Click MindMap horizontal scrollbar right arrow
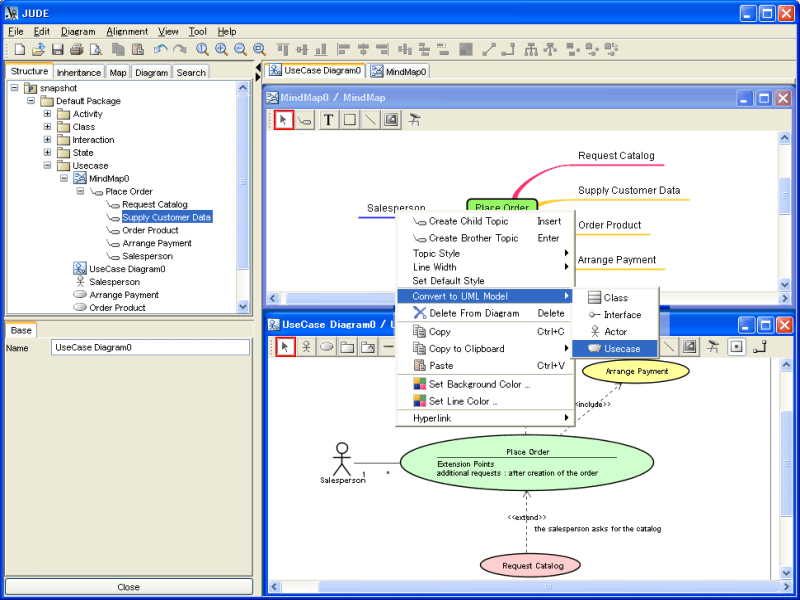Viewport: 800px width, 600px height. click(x=785, y=298)
